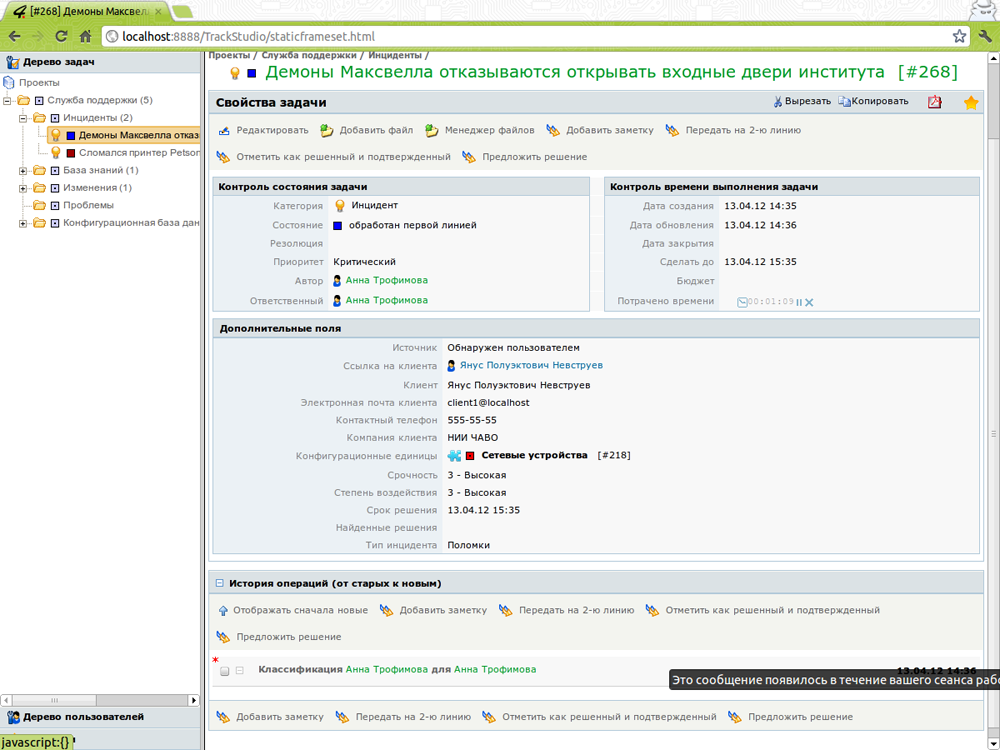Reset the timer with the X icon
1000x750 pixels.
pos(809,302)
